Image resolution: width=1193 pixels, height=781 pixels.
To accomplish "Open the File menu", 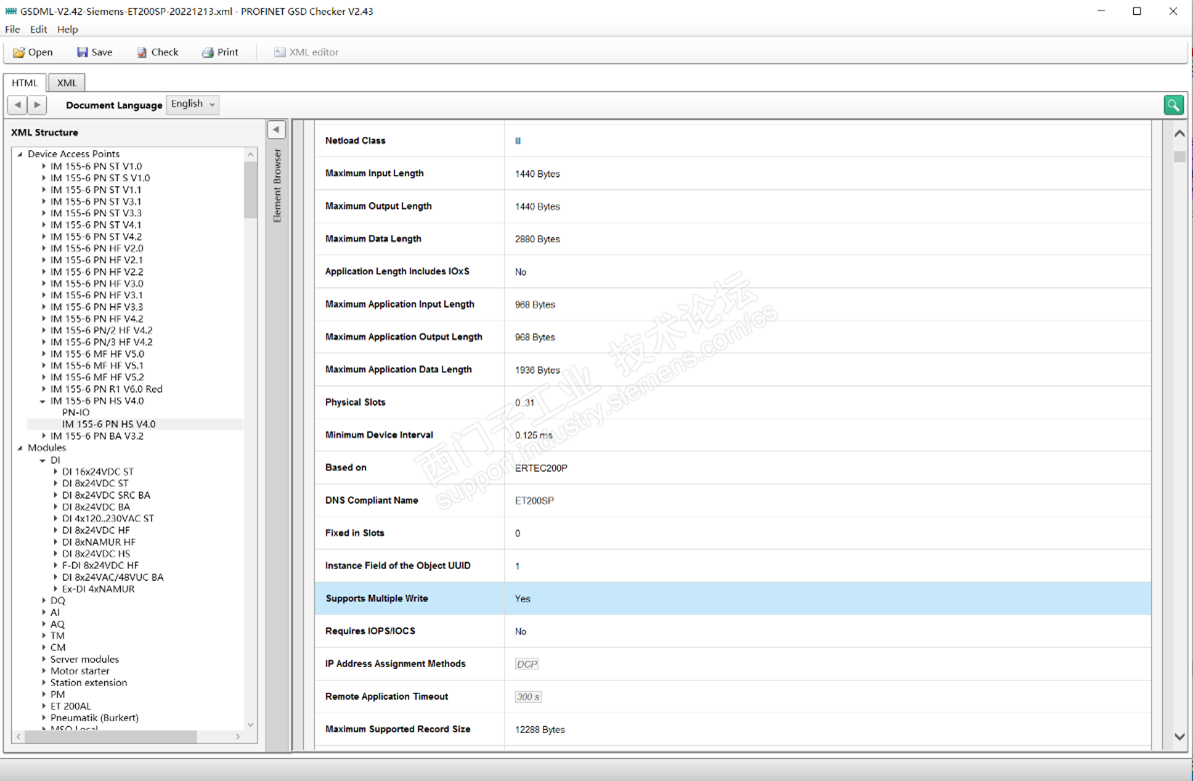I will (12, 30).
